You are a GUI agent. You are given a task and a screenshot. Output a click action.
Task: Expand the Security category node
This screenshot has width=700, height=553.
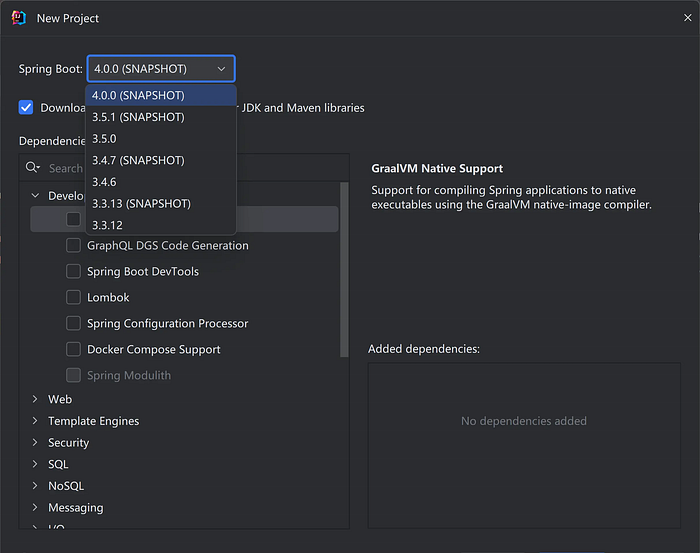point(35,442)
